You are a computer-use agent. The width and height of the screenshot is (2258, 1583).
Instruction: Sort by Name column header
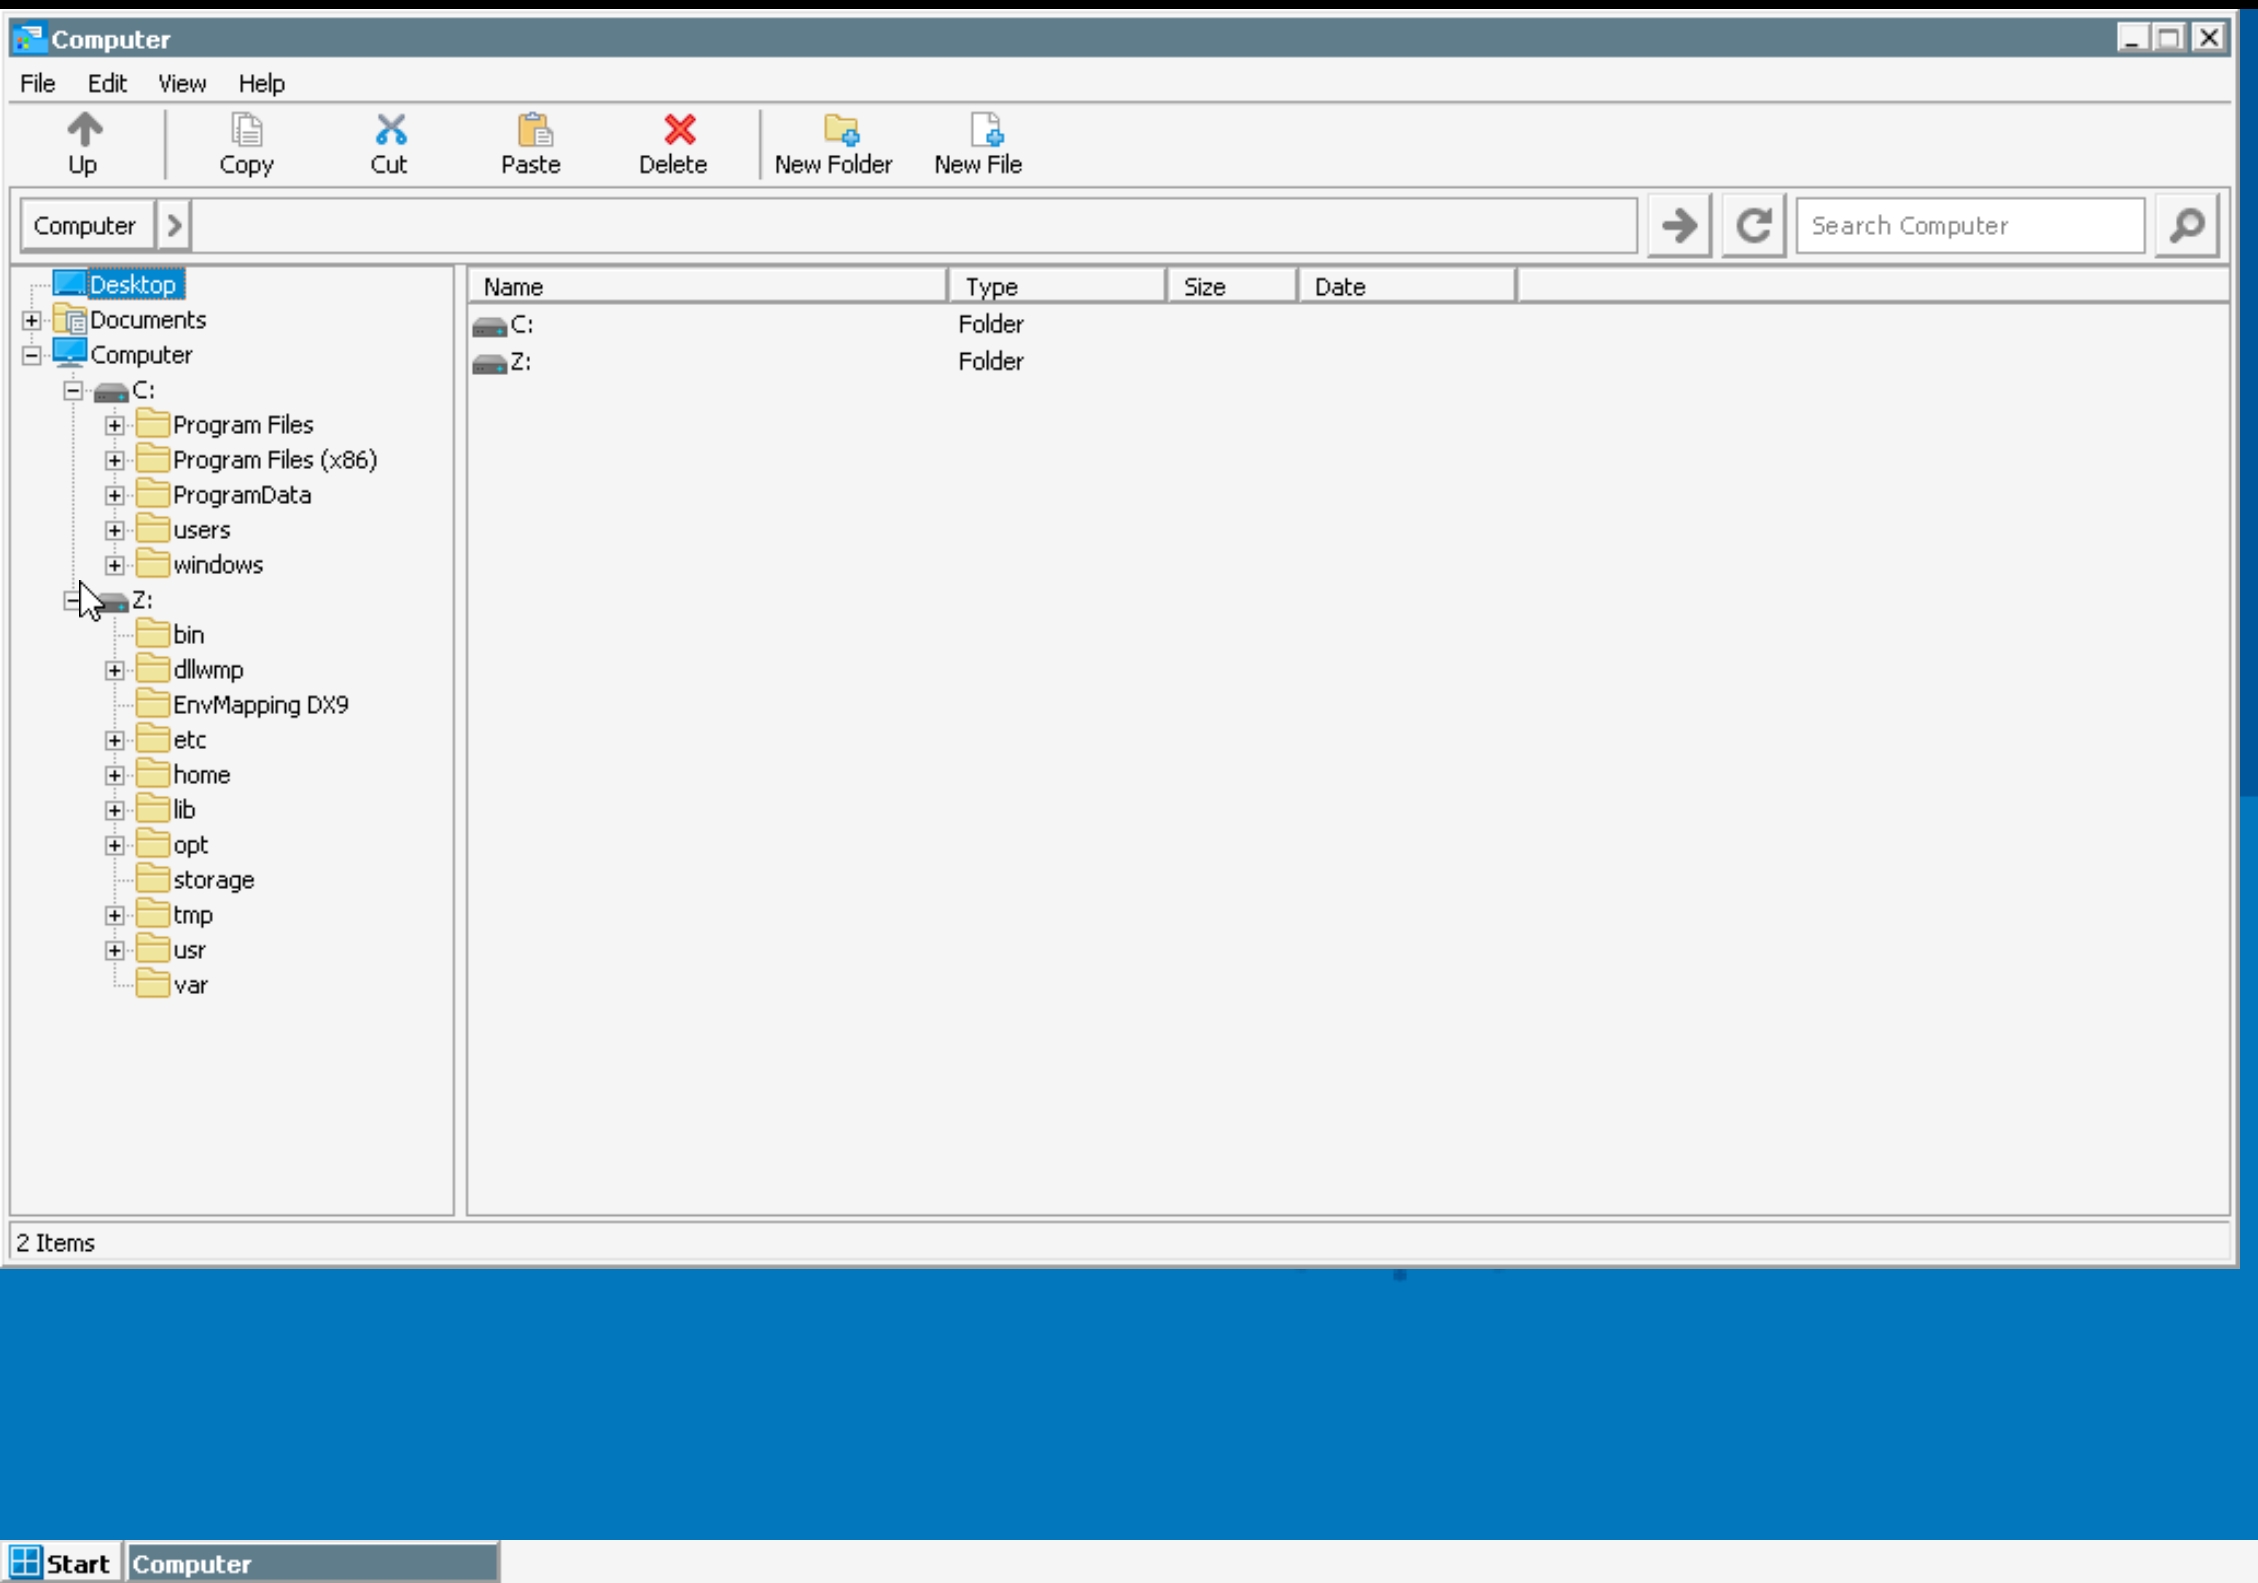pyautogui.click(x=707, y=287)
